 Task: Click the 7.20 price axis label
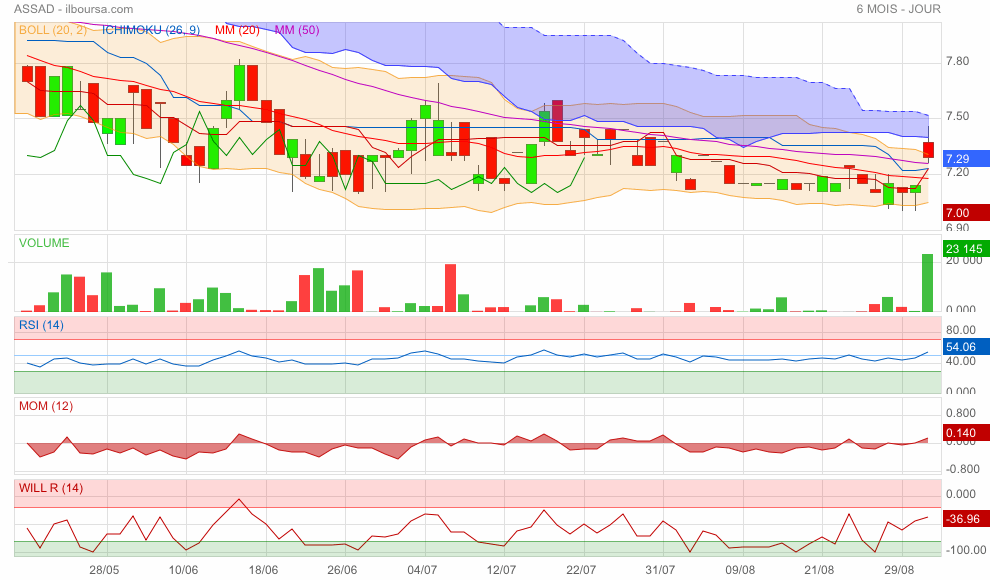tap(957, 172)
